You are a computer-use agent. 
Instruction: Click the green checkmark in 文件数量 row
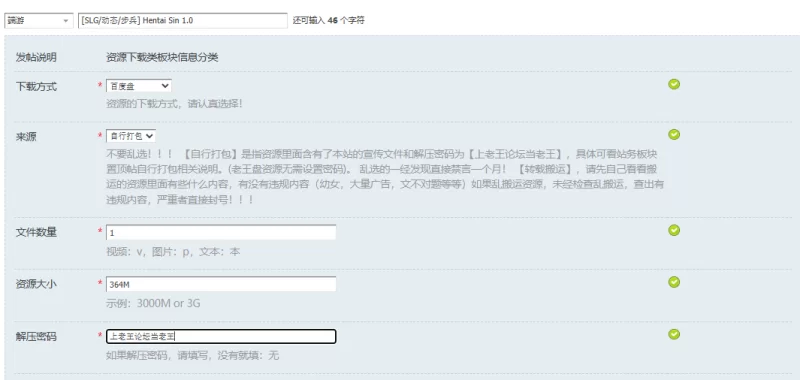coord(674,230)
